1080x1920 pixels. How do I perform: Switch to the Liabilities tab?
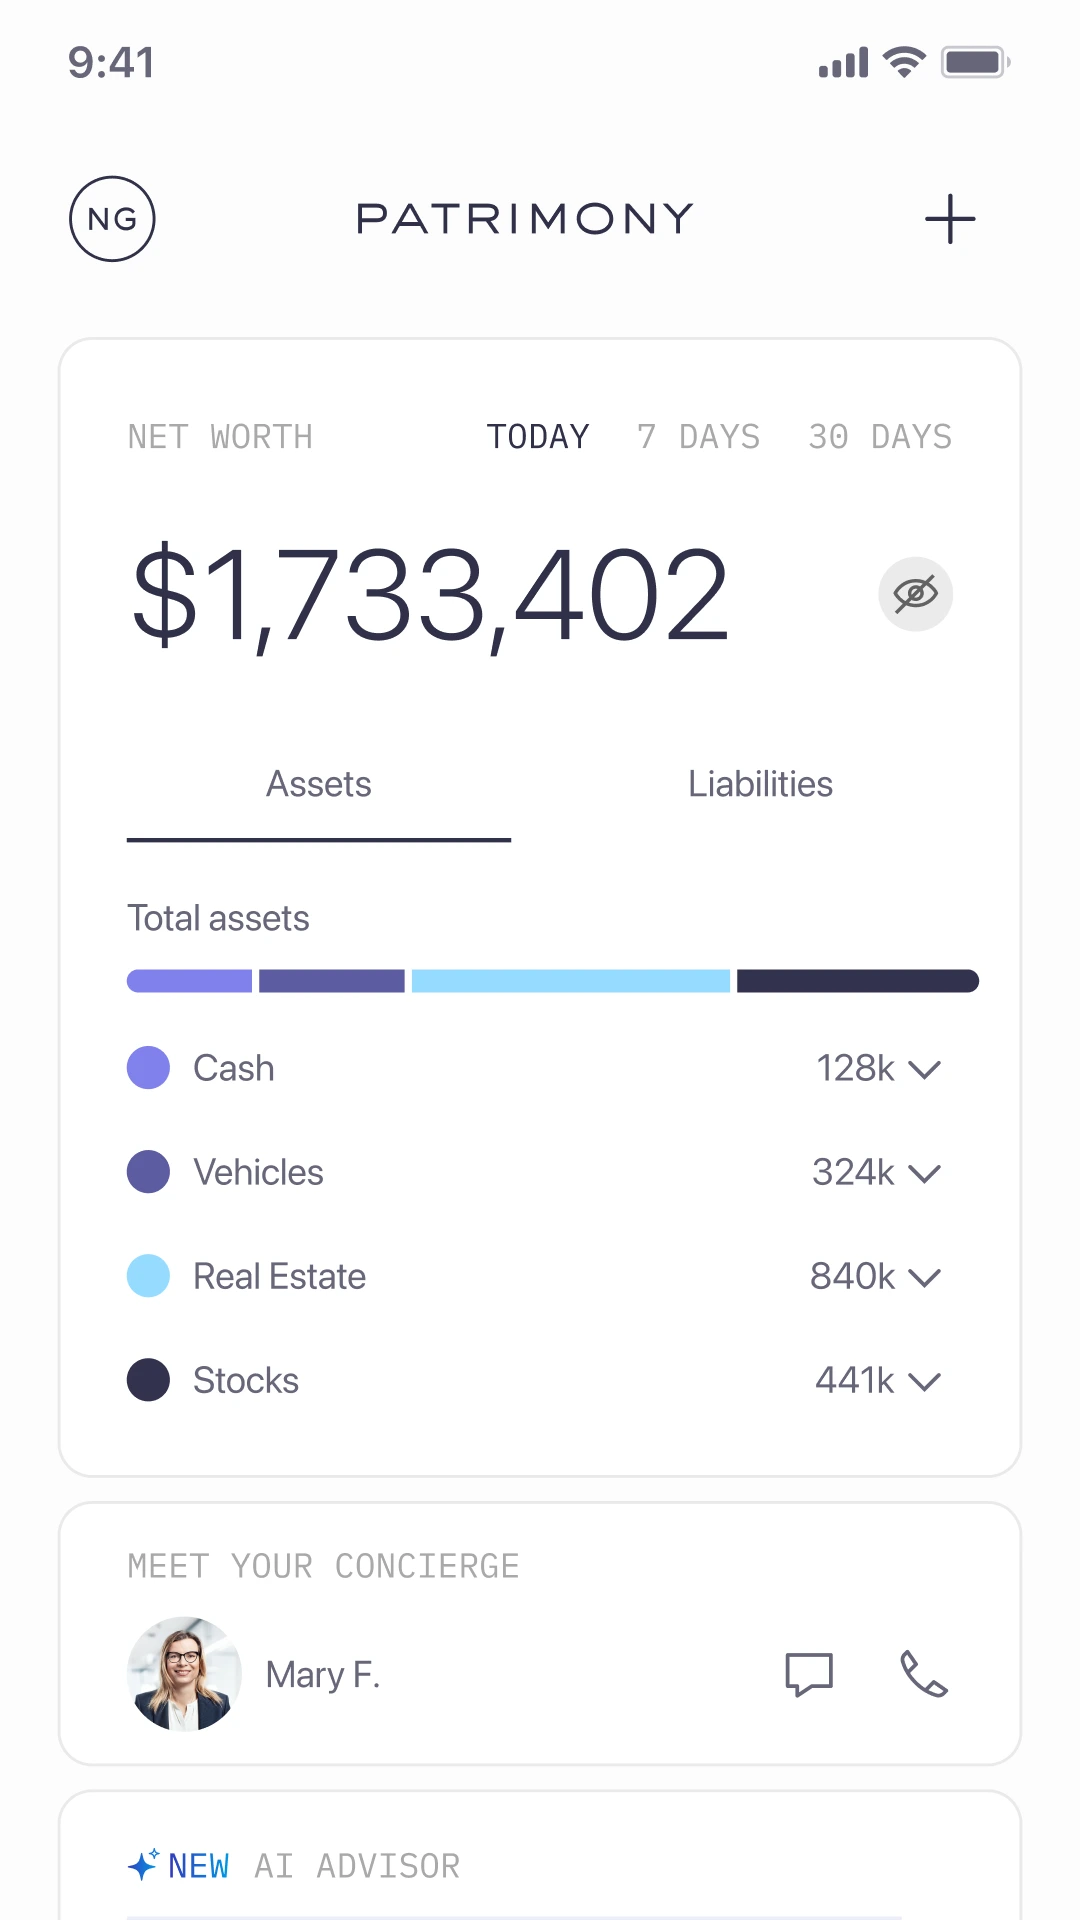point(760,784)
